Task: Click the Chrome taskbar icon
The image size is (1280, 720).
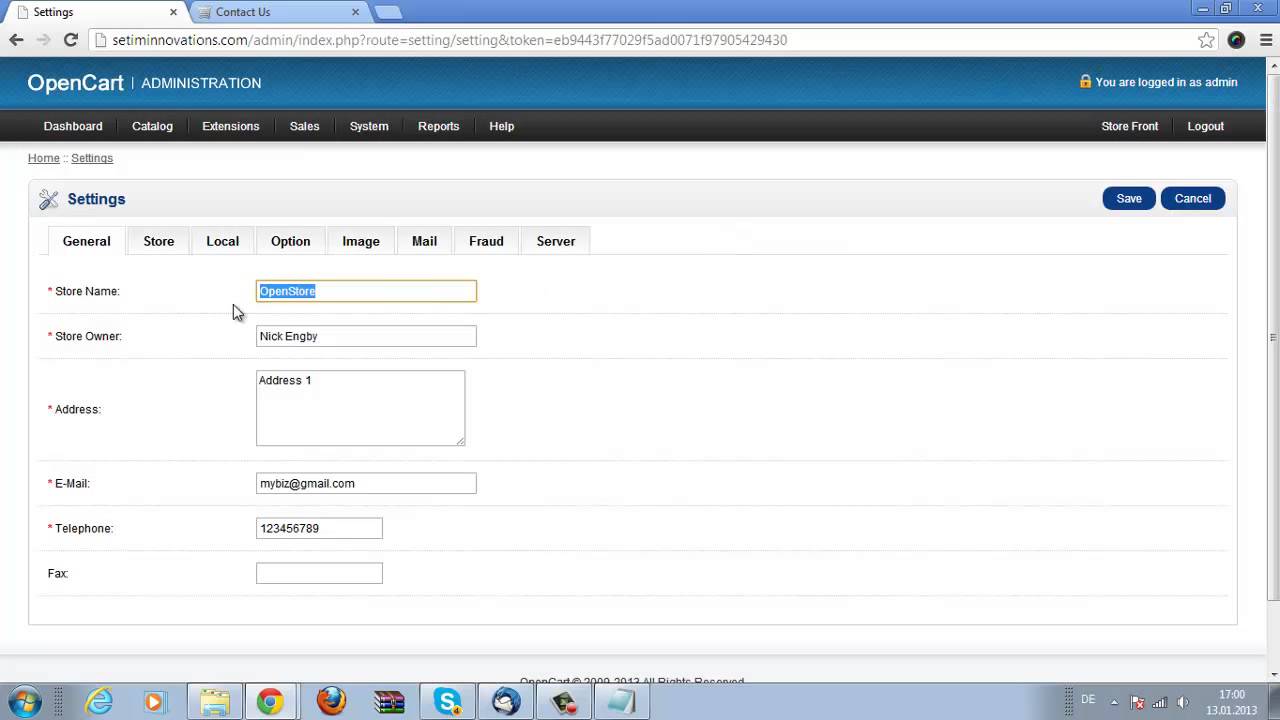Action: point(270,702)
